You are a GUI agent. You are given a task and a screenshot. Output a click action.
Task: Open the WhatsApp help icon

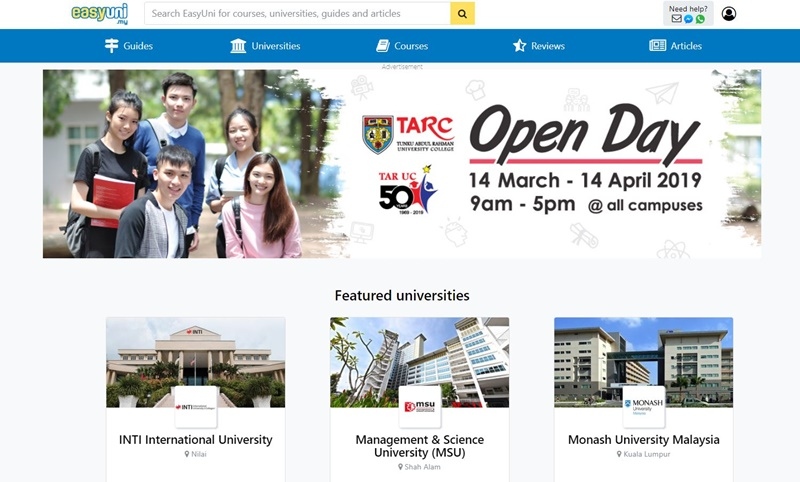pyautogui.click(x=700, y=19)
